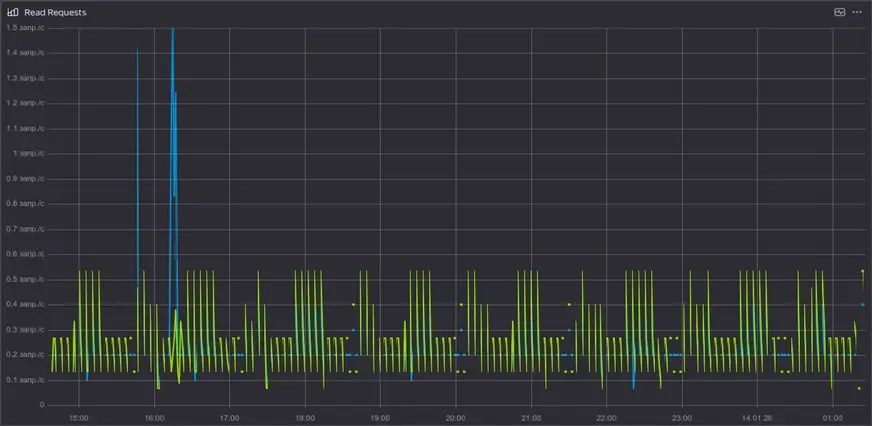This screenshot has width=872, height=426.
Task: Click the 1.3 y-axis label
Action: point(26,78)
